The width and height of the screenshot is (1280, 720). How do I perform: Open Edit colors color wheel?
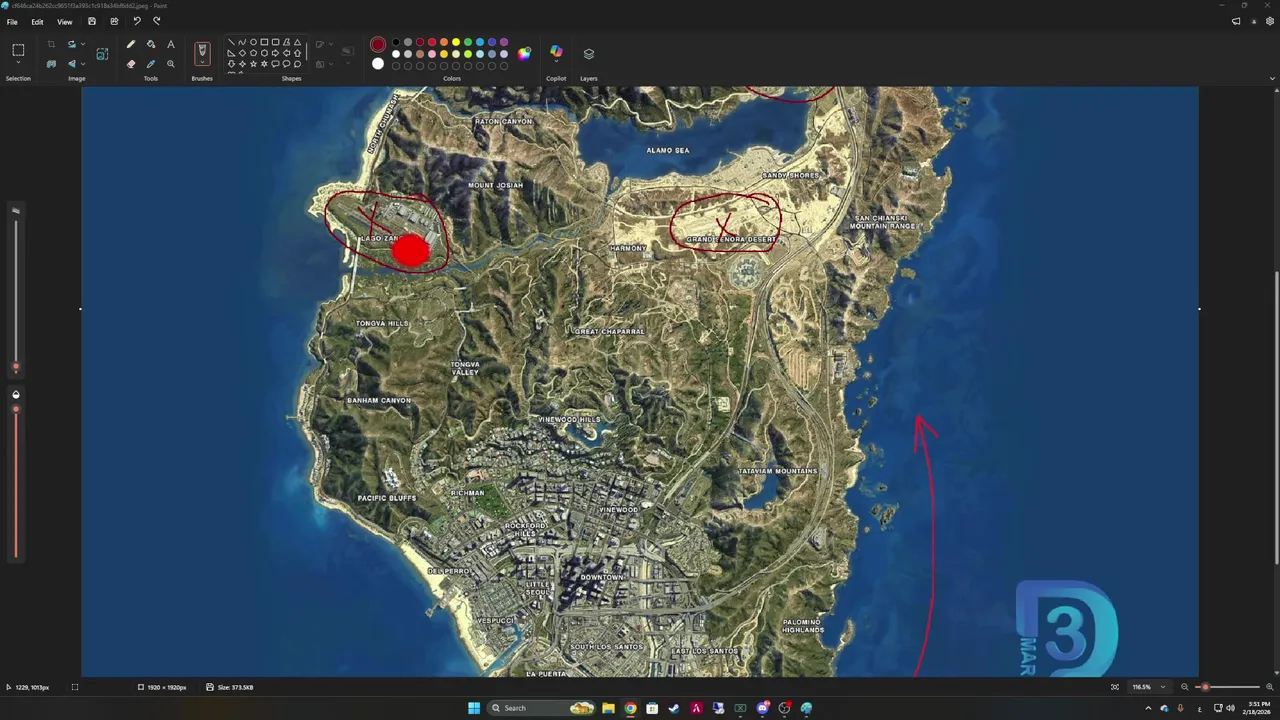(524, 53)
